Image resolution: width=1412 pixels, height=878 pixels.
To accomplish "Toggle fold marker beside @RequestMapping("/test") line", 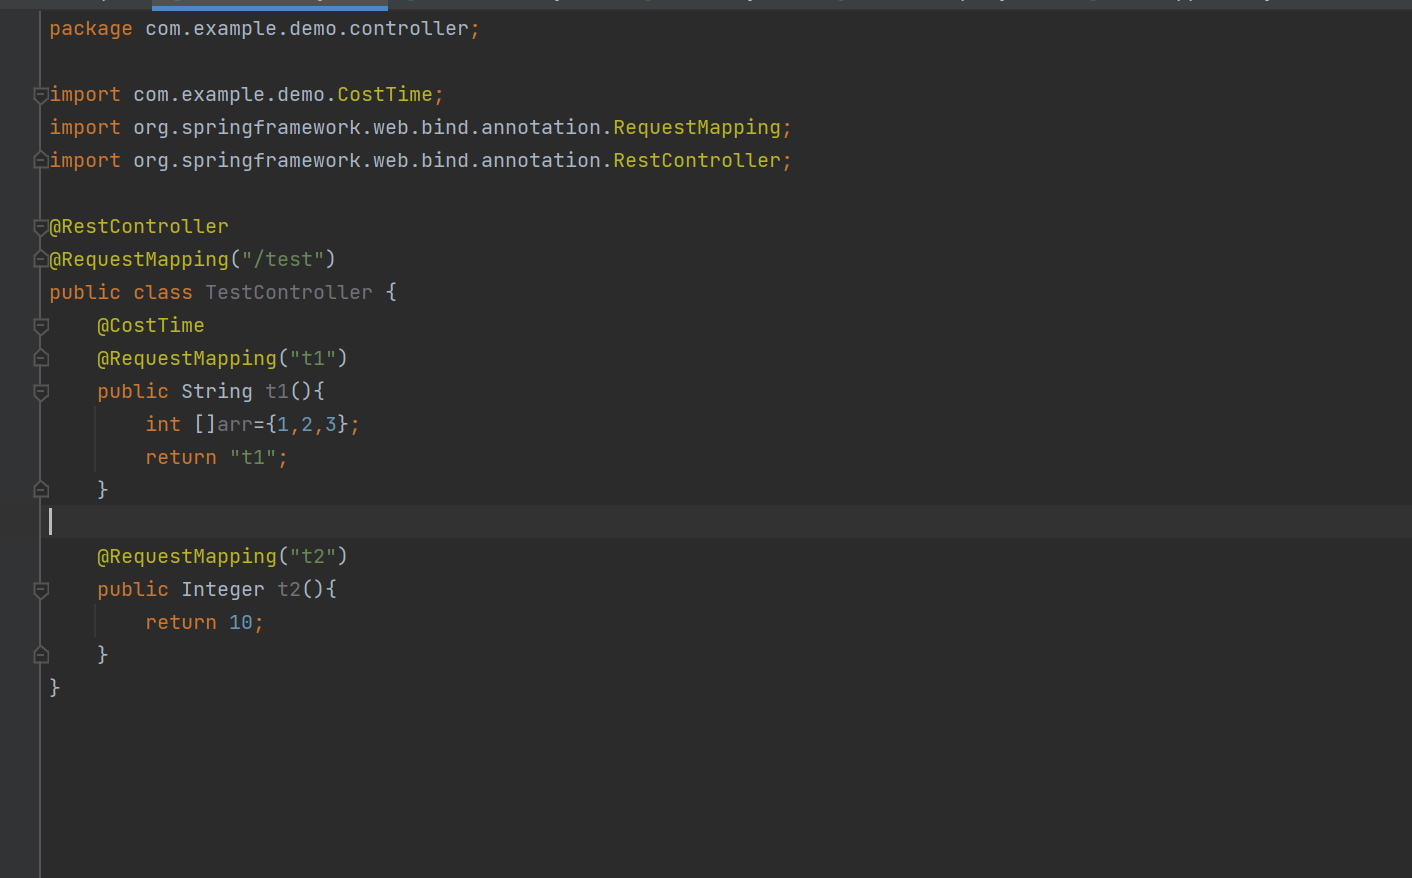I will tap(41, 259).
